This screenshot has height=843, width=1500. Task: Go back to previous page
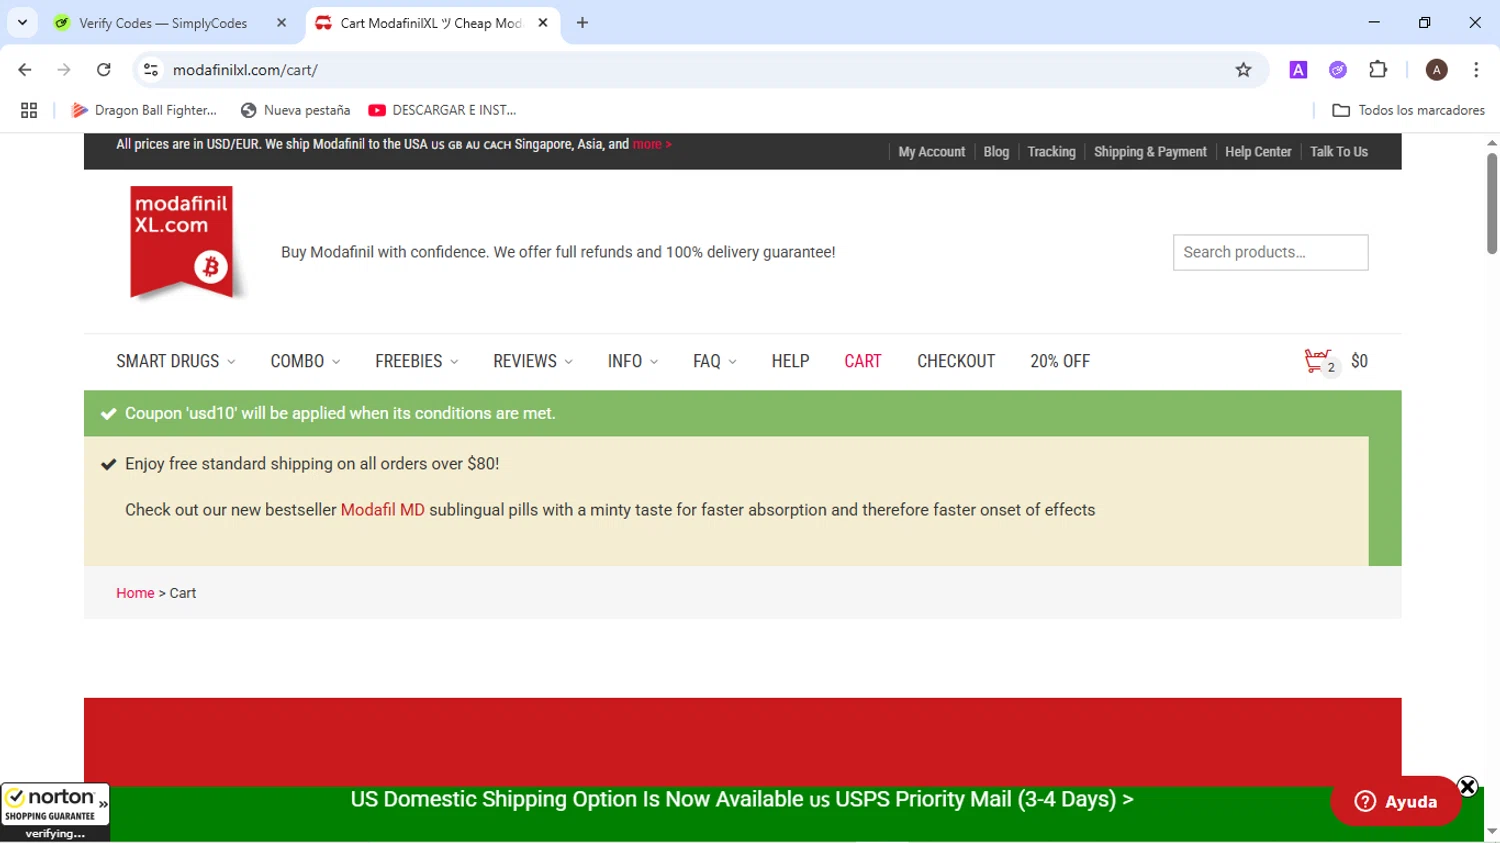(x=25, y=70)
